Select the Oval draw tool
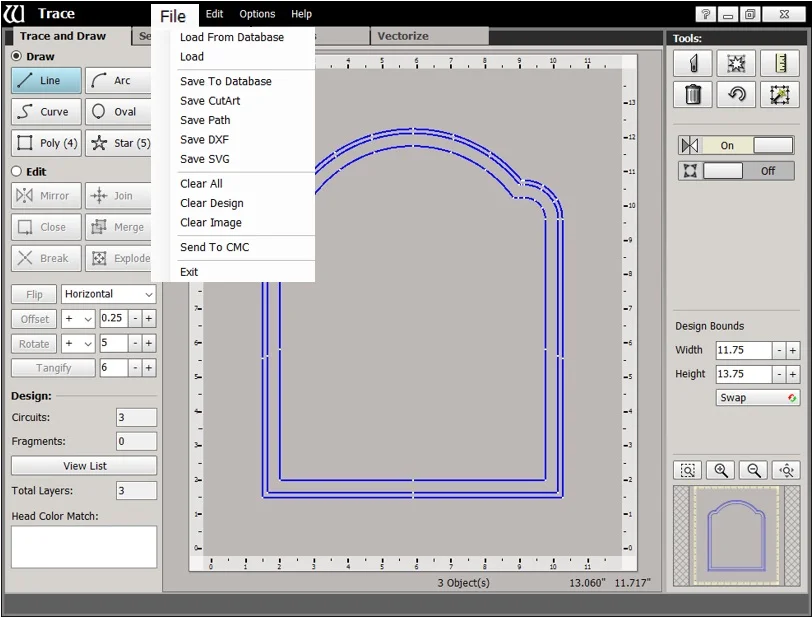Image resolution: width=812 pixels, height=618 pixels. pyautogui.click(x=118, y=112)
